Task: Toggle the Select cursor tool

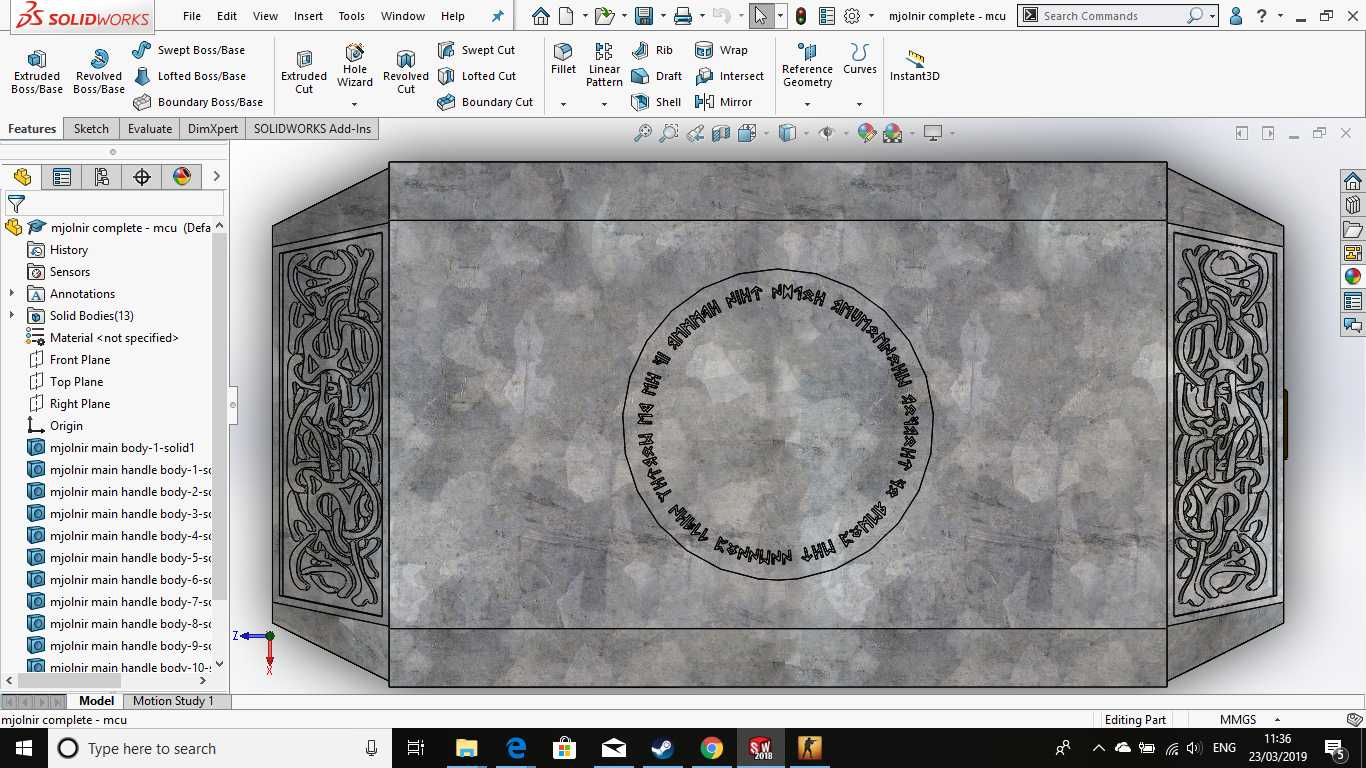Action: (760, 16)
